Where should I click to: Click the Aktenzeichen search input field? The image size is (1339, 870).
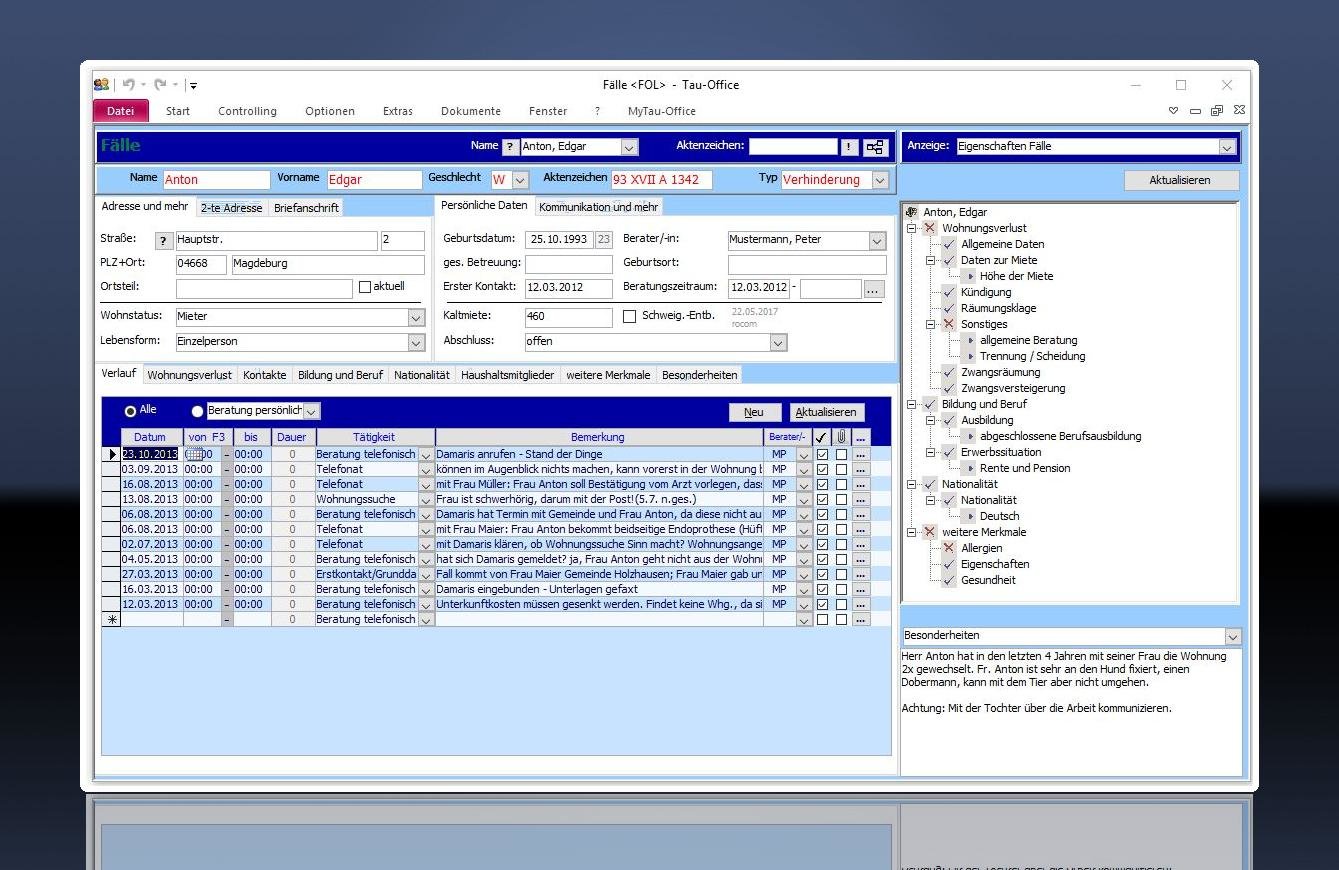tap(793, 147)
